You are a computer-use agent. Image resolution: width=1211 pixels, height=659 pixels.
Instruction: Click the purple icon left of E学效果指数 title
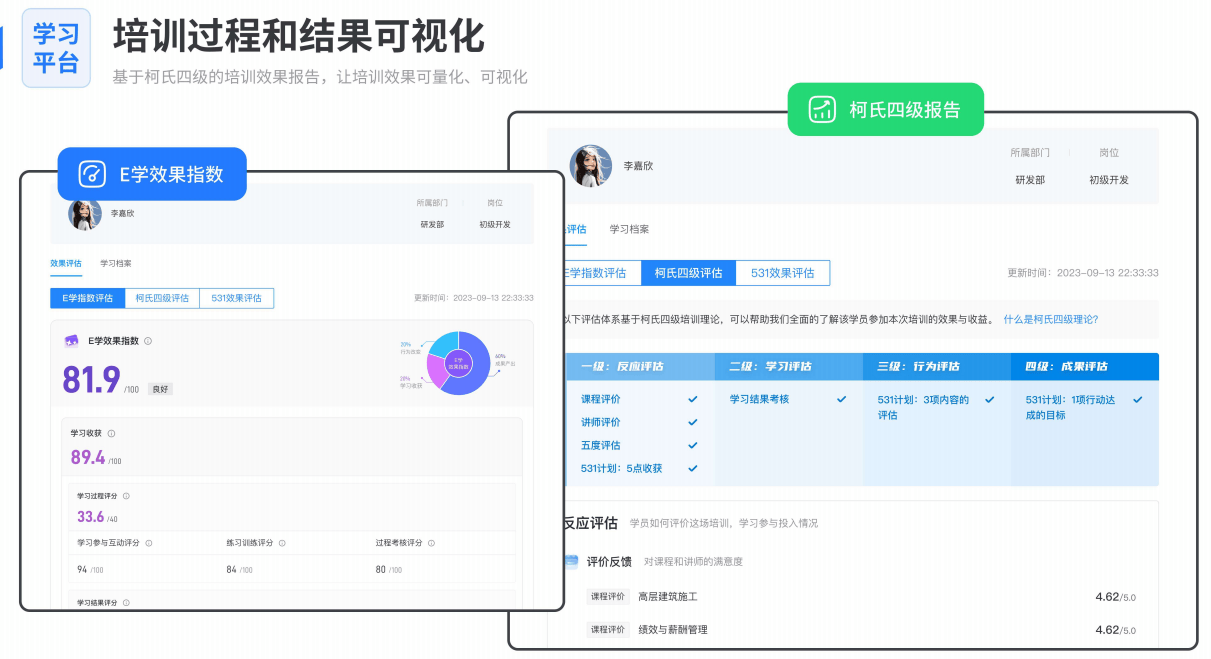tap(72, 341)
